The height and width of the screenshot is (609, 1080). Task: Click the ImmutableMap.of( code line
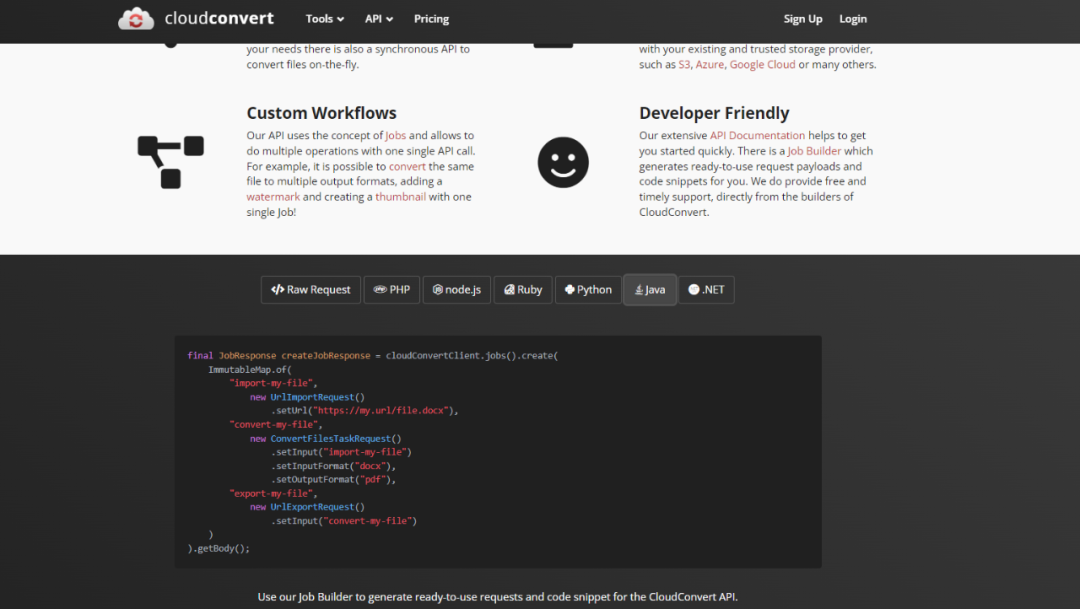[x=250, y=369]
